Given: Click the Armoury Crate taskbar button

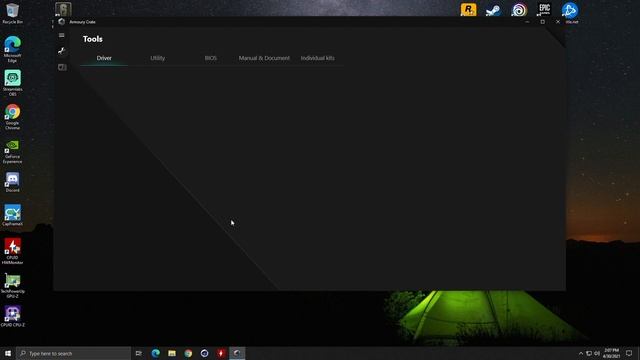Looking at the screenshot, I should [x=237, y=353].
